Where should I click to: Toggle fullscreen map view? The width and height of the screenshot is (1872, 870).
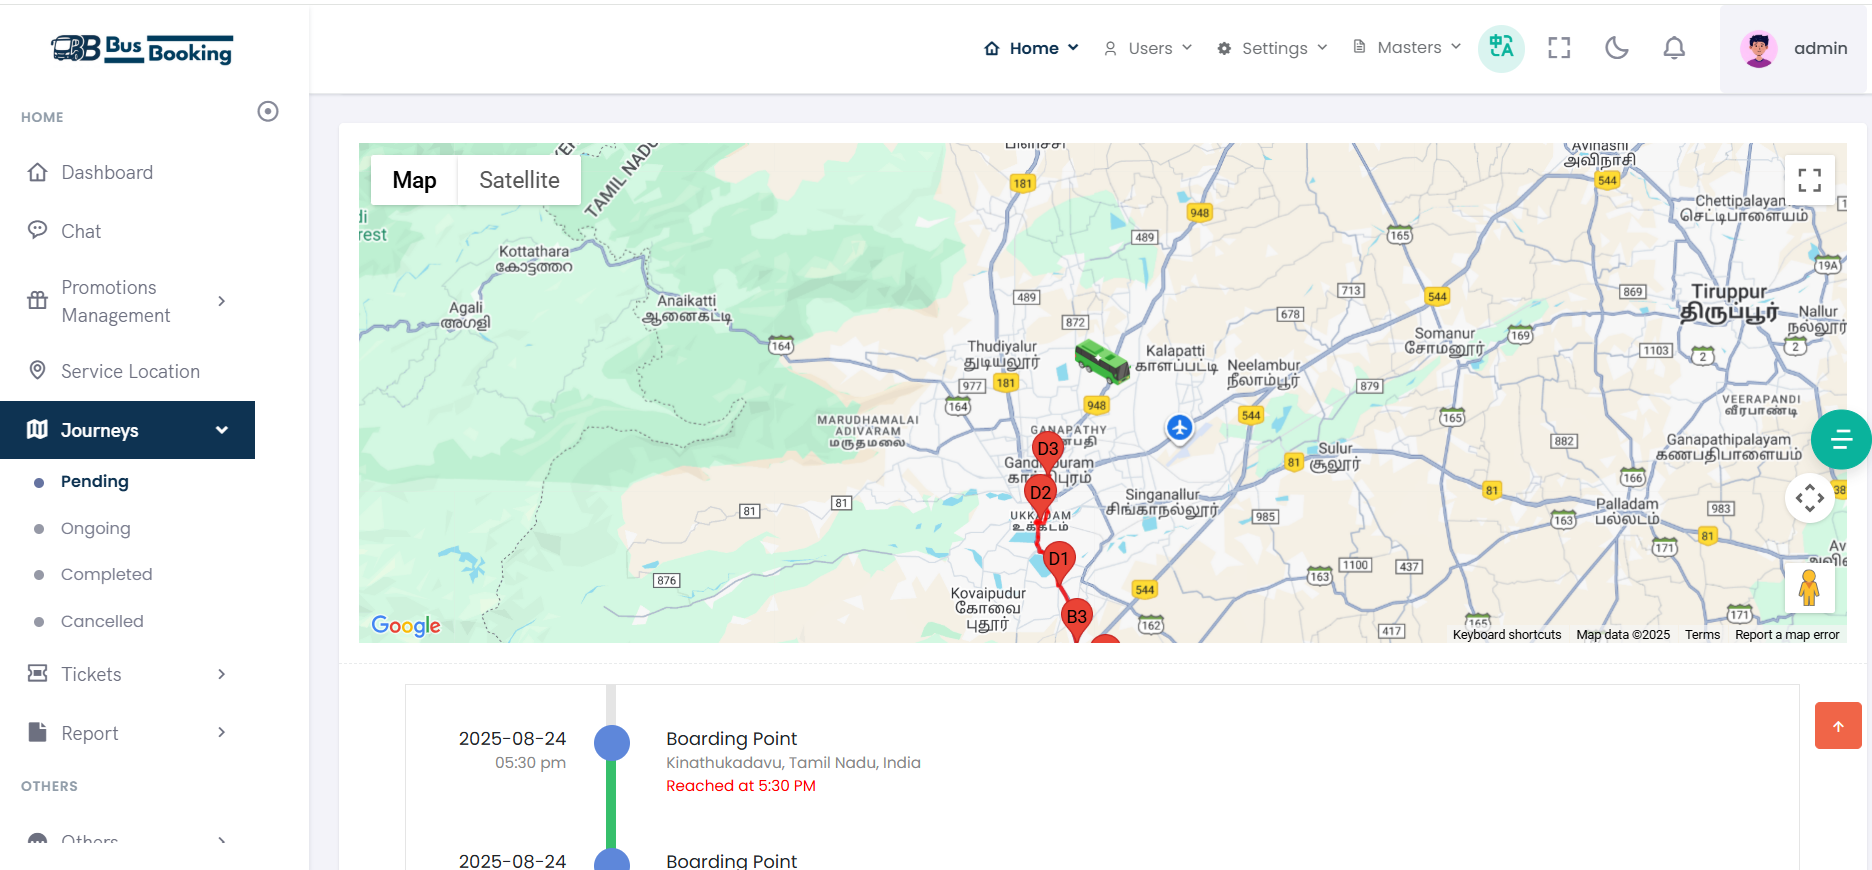[1809, 180]
